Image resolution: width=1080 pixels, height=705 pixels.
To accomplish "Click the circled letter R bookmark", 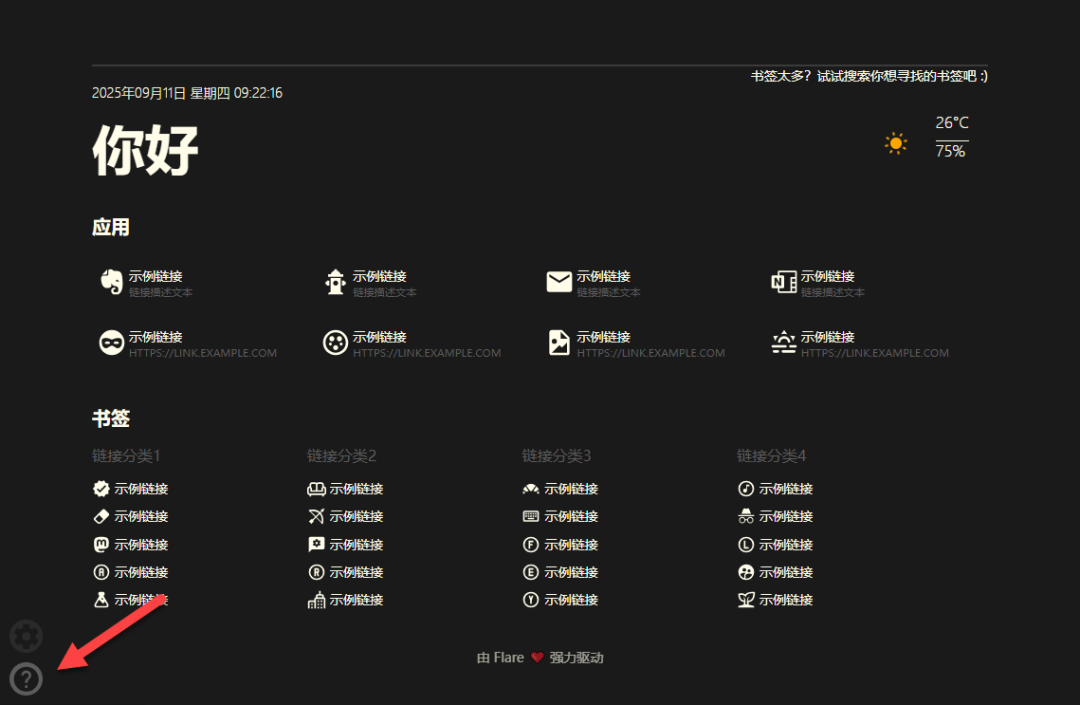I will [346, 572].
